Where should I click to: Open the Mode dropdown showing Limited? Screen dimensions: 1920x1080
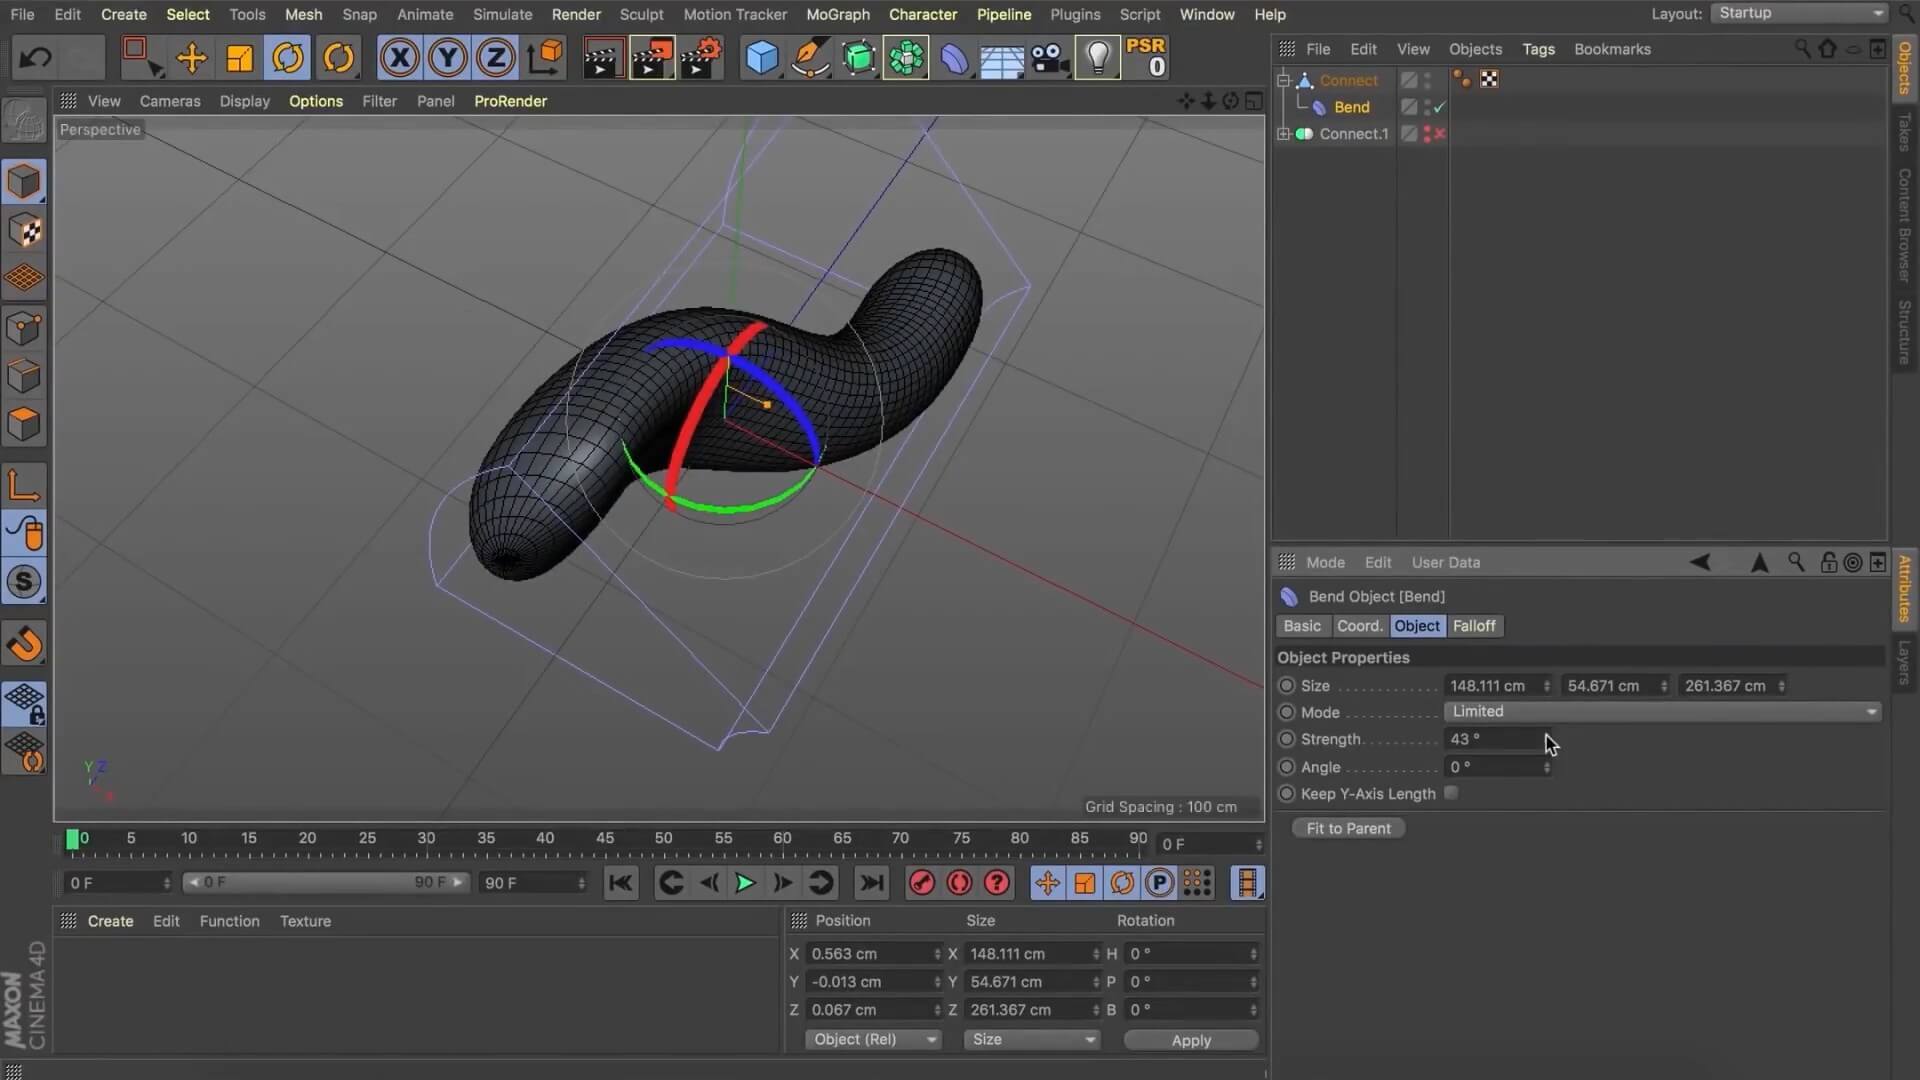(1662, 712)
